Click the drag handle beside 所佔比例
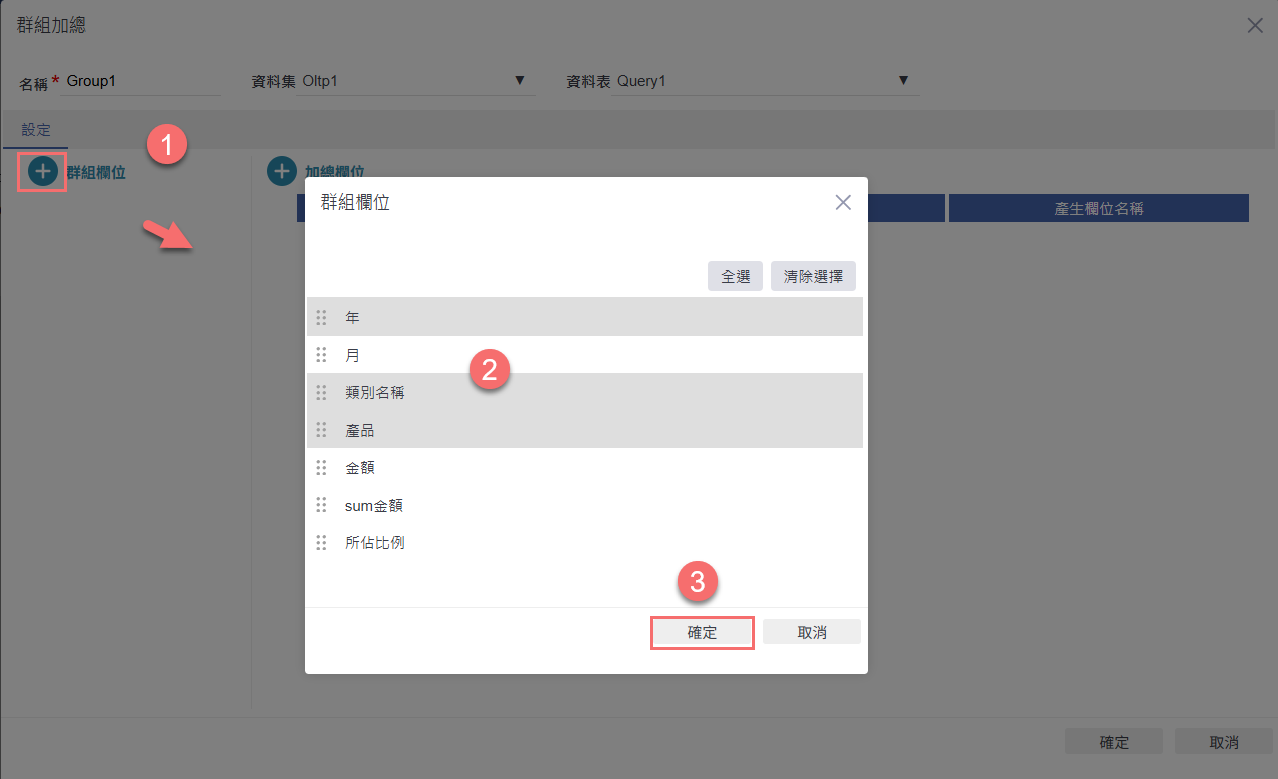This screenshot has height=779, width=1278. pos(321,543)
